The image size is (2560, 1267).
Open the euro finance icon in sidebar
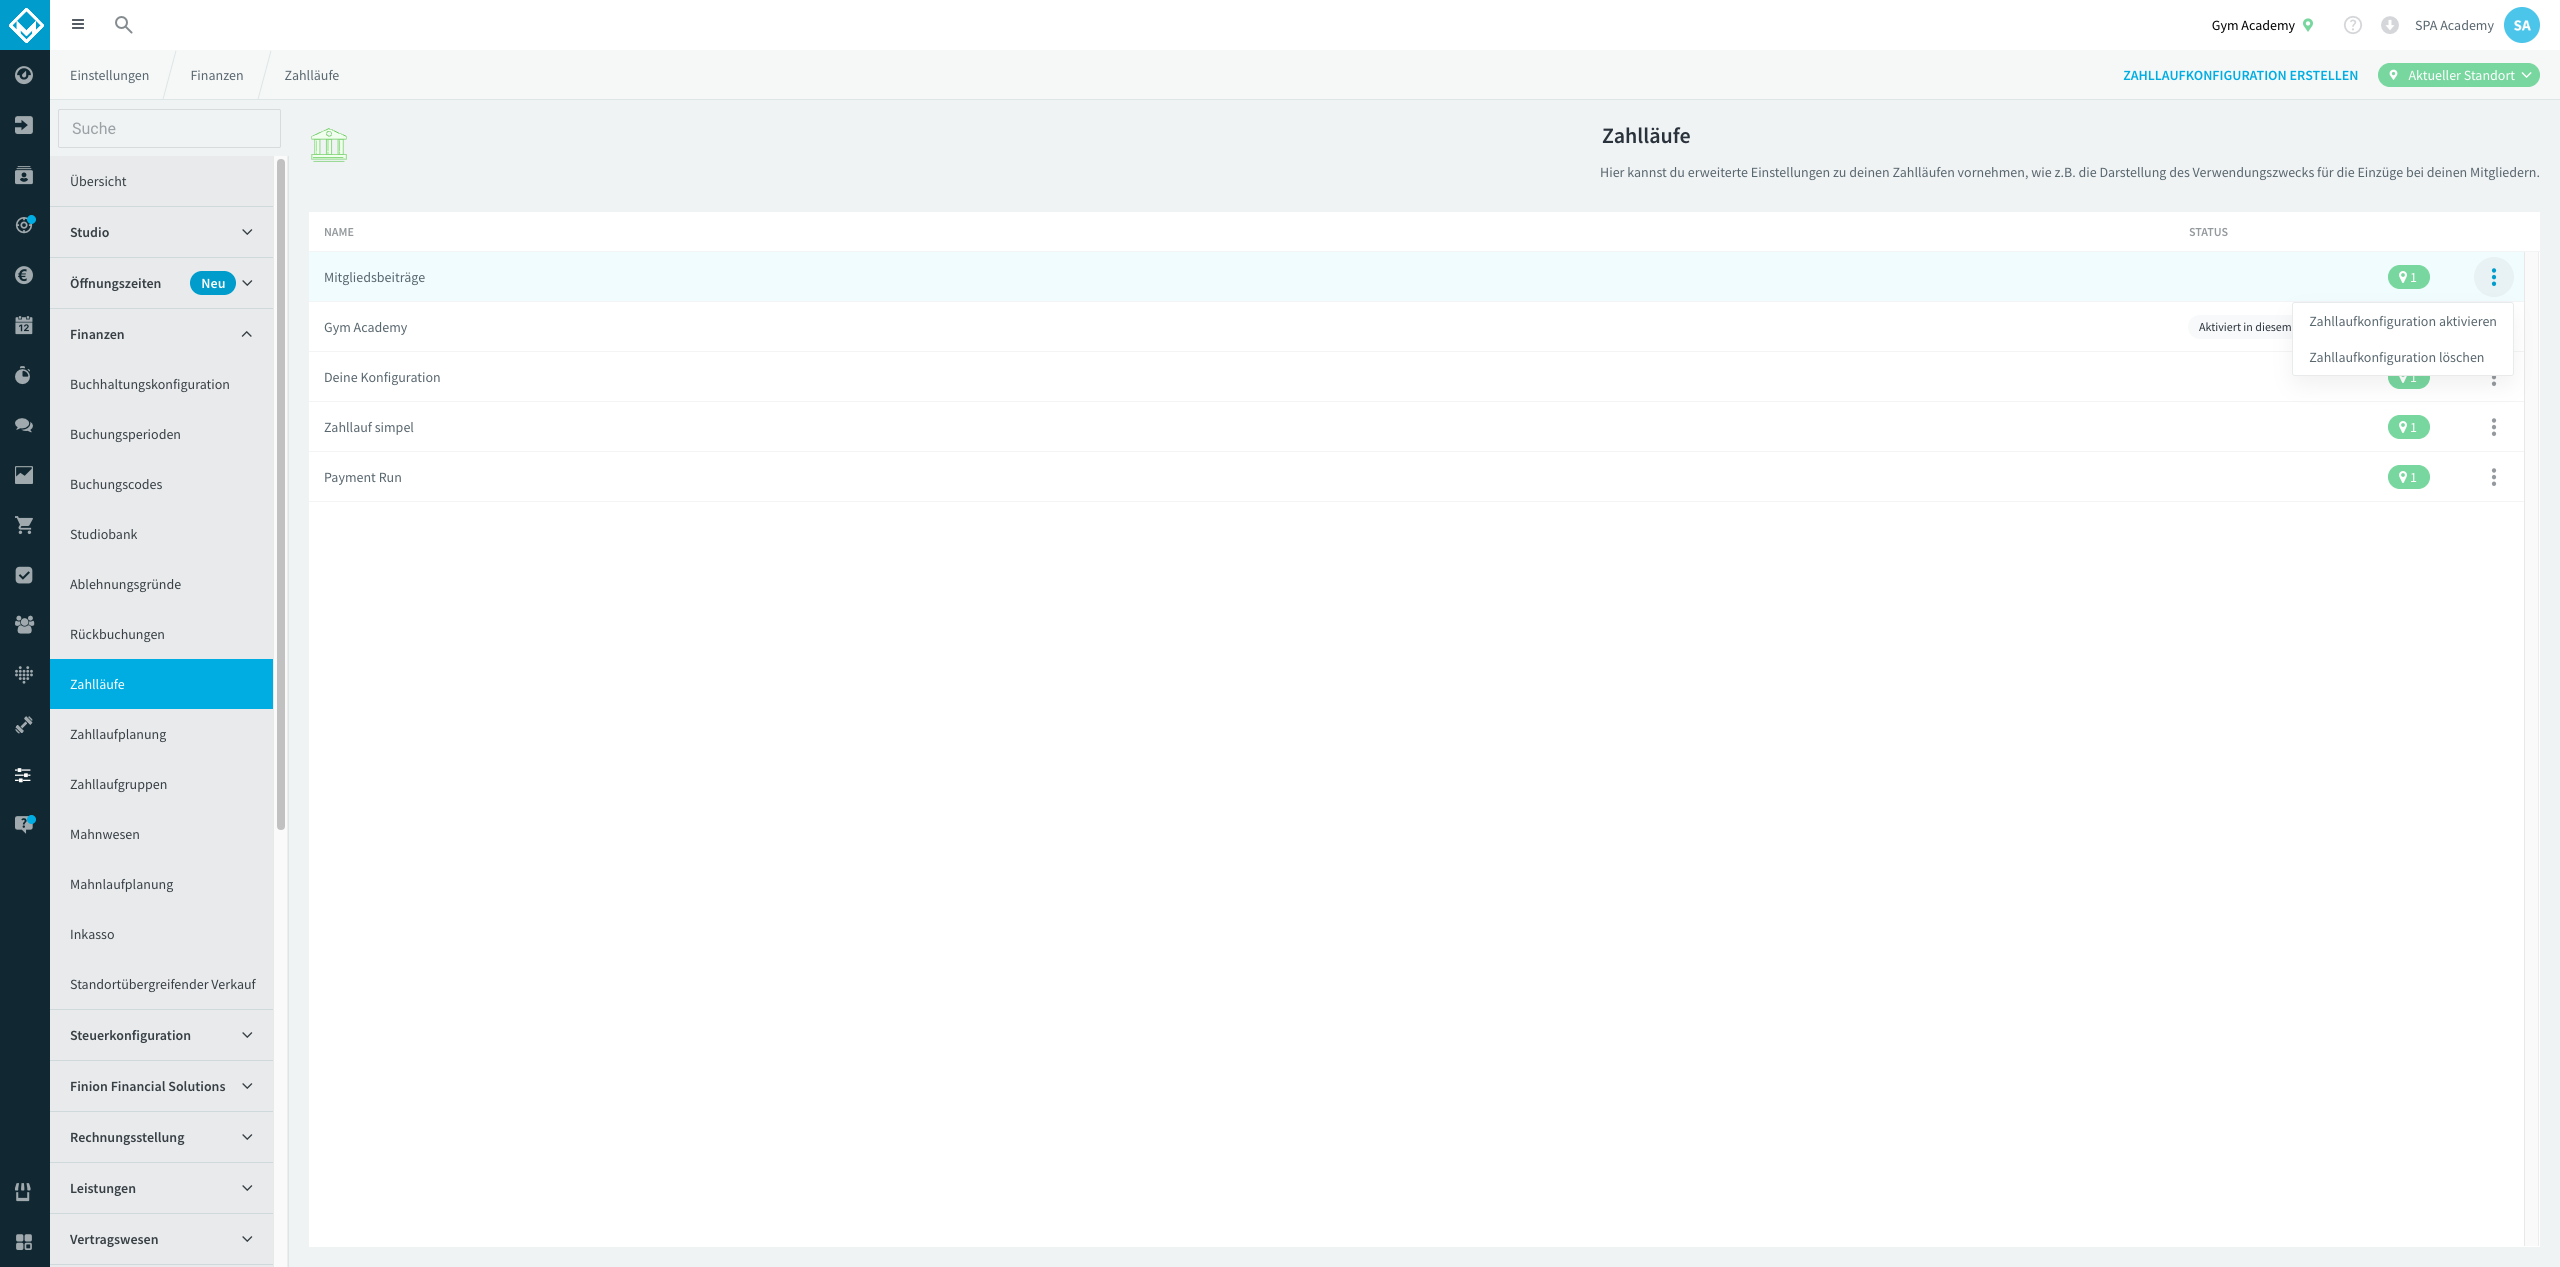[24, 275]
